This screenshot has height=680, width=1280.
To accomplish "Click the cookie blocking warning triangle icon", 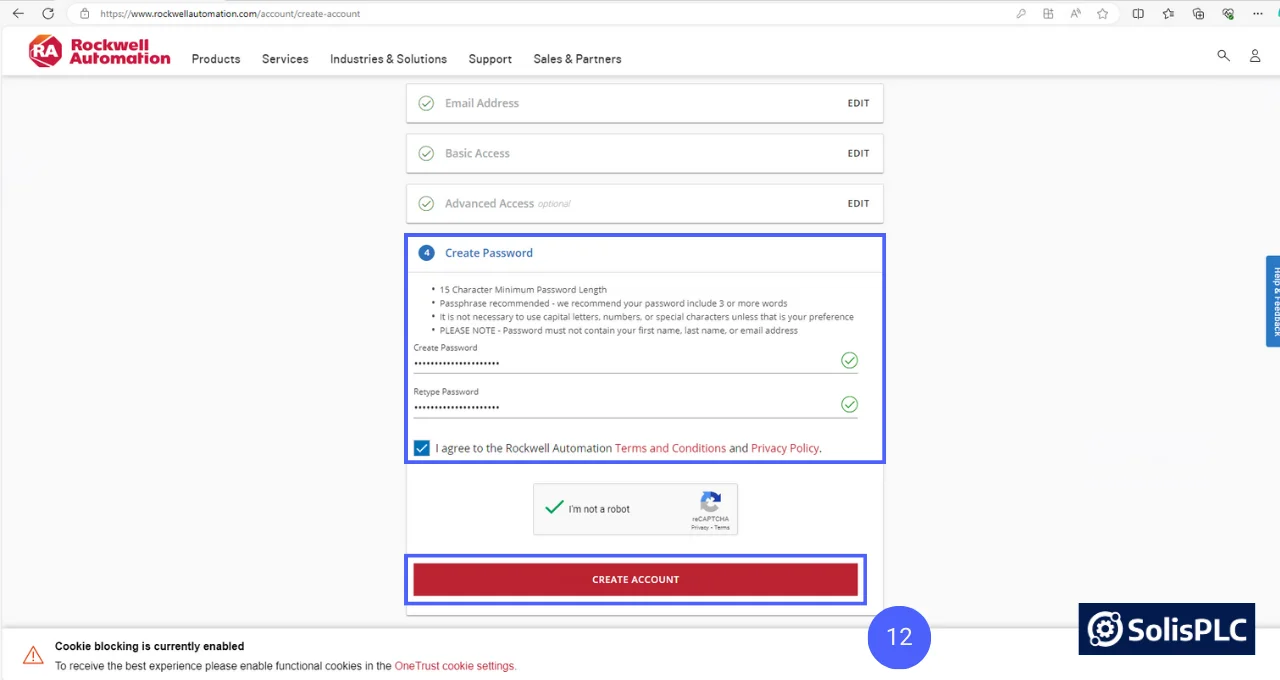I will point(33,655).
